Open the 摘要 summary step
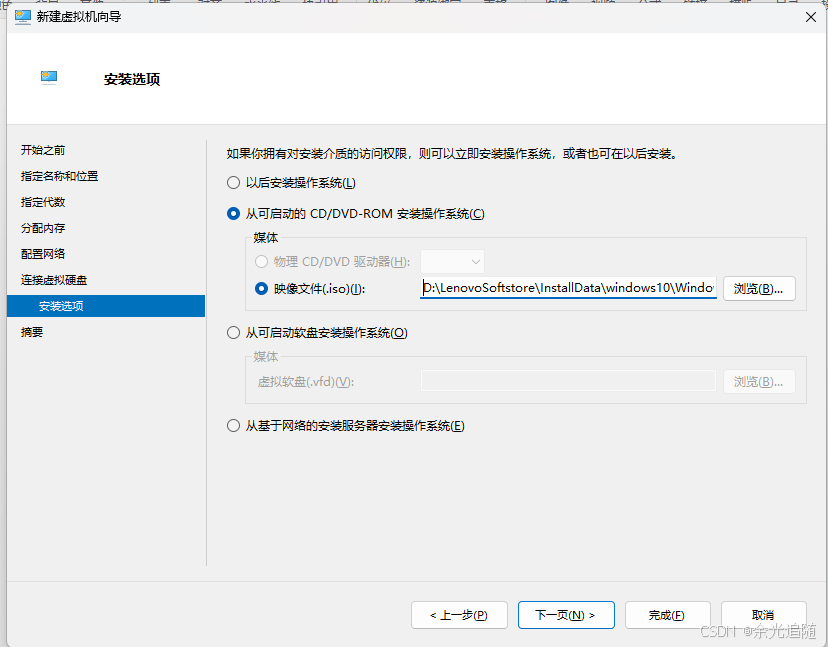The width and height of the screenshot is (828, 647). [x=33, y=332]
